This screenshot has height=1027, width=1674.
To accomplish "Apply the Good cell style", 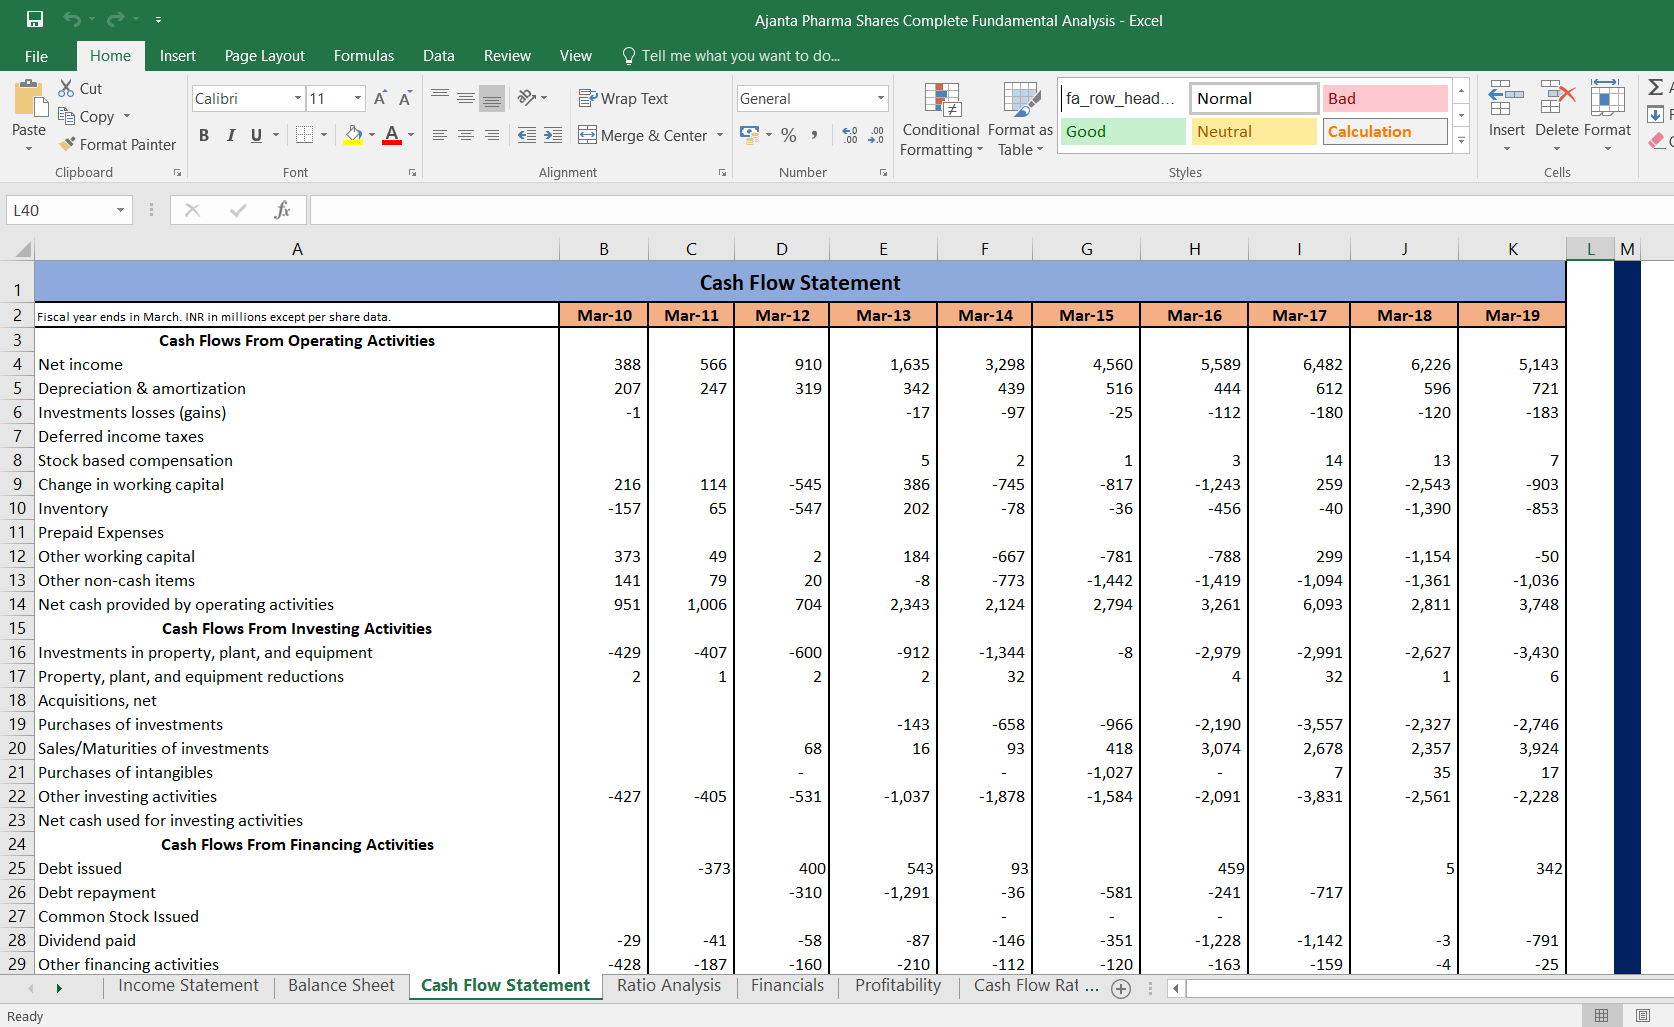I will 1123,131.
